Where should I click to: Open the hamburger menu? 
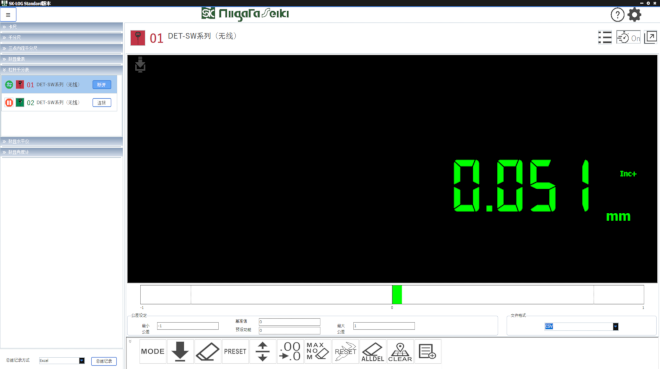pos(8,15)
